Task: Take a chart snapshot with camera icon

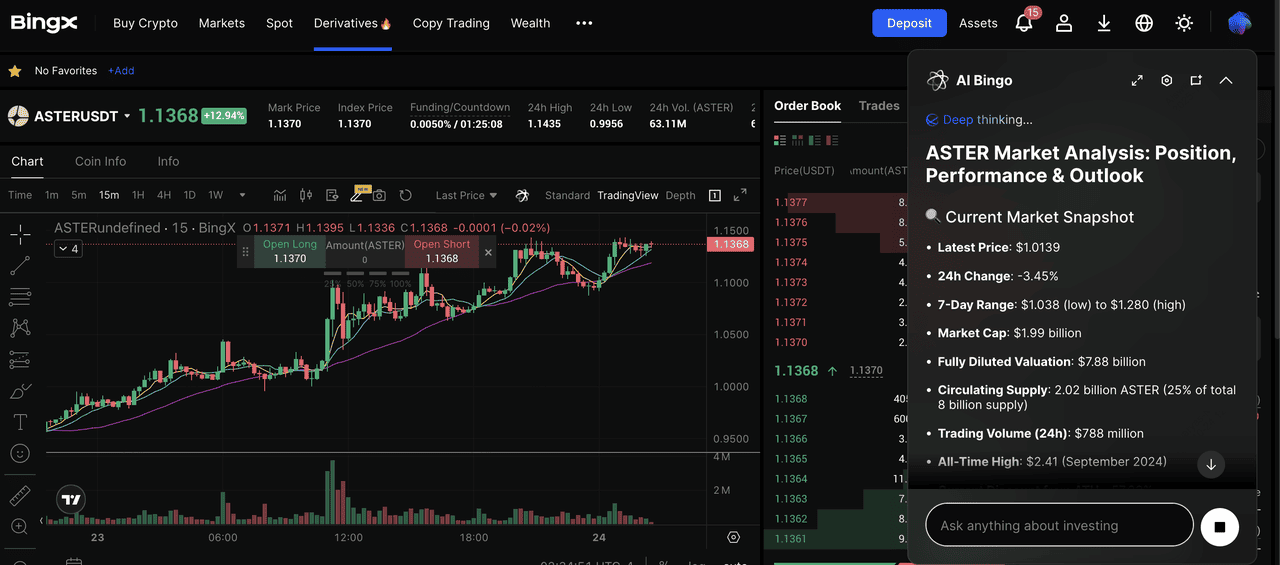Action: coord(379,195)
